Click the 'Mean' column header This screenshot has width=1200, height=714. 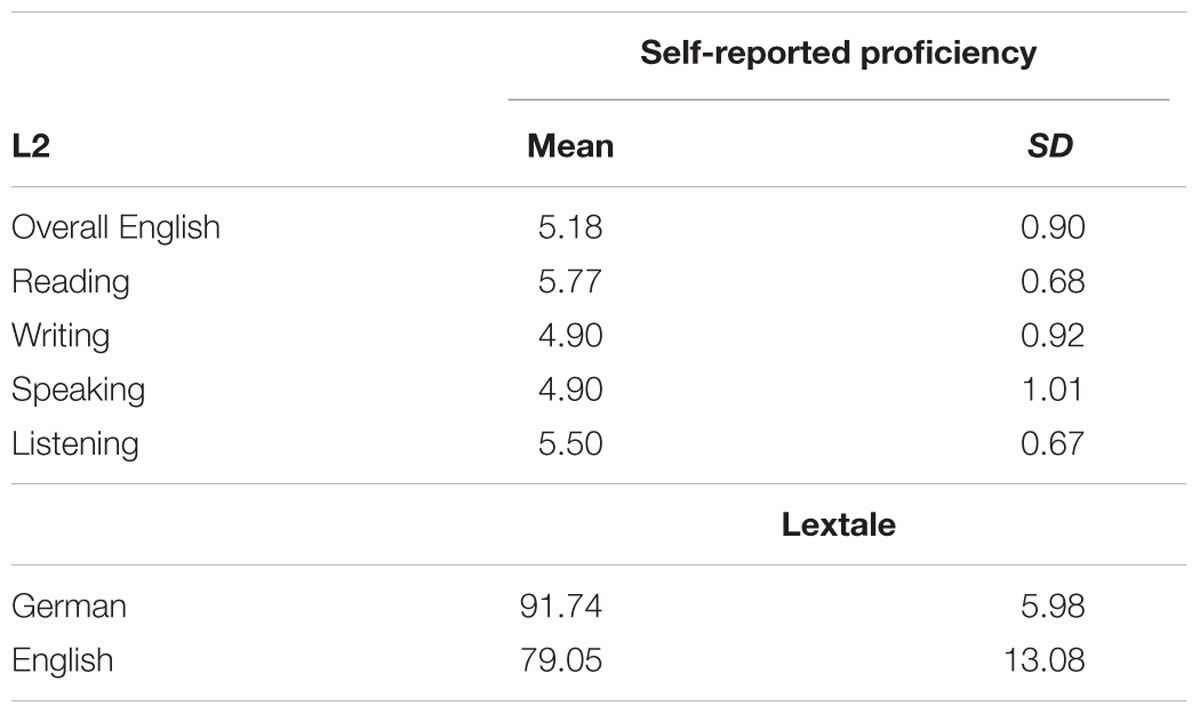[x=570, y=146]
